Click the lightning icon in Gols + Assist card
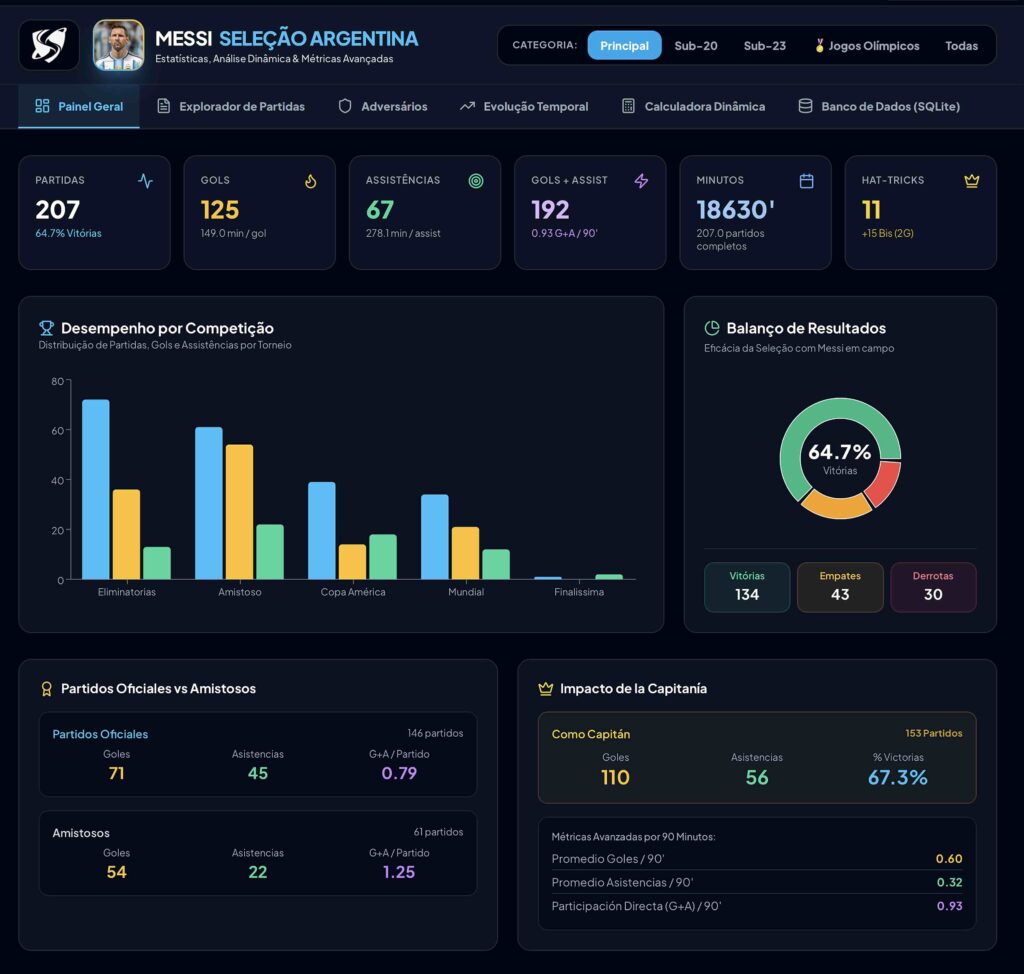 (641, 181)
